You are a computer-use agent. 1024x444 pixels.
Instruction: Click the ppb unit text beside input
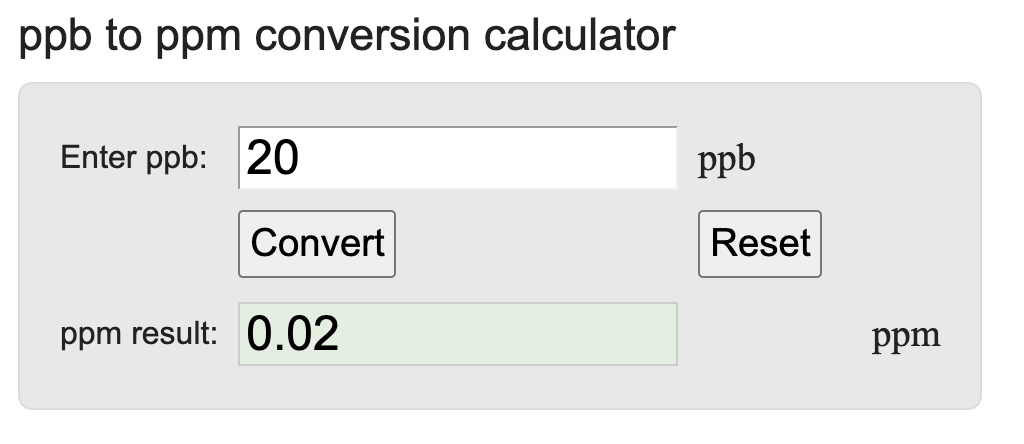coord(726,160)
